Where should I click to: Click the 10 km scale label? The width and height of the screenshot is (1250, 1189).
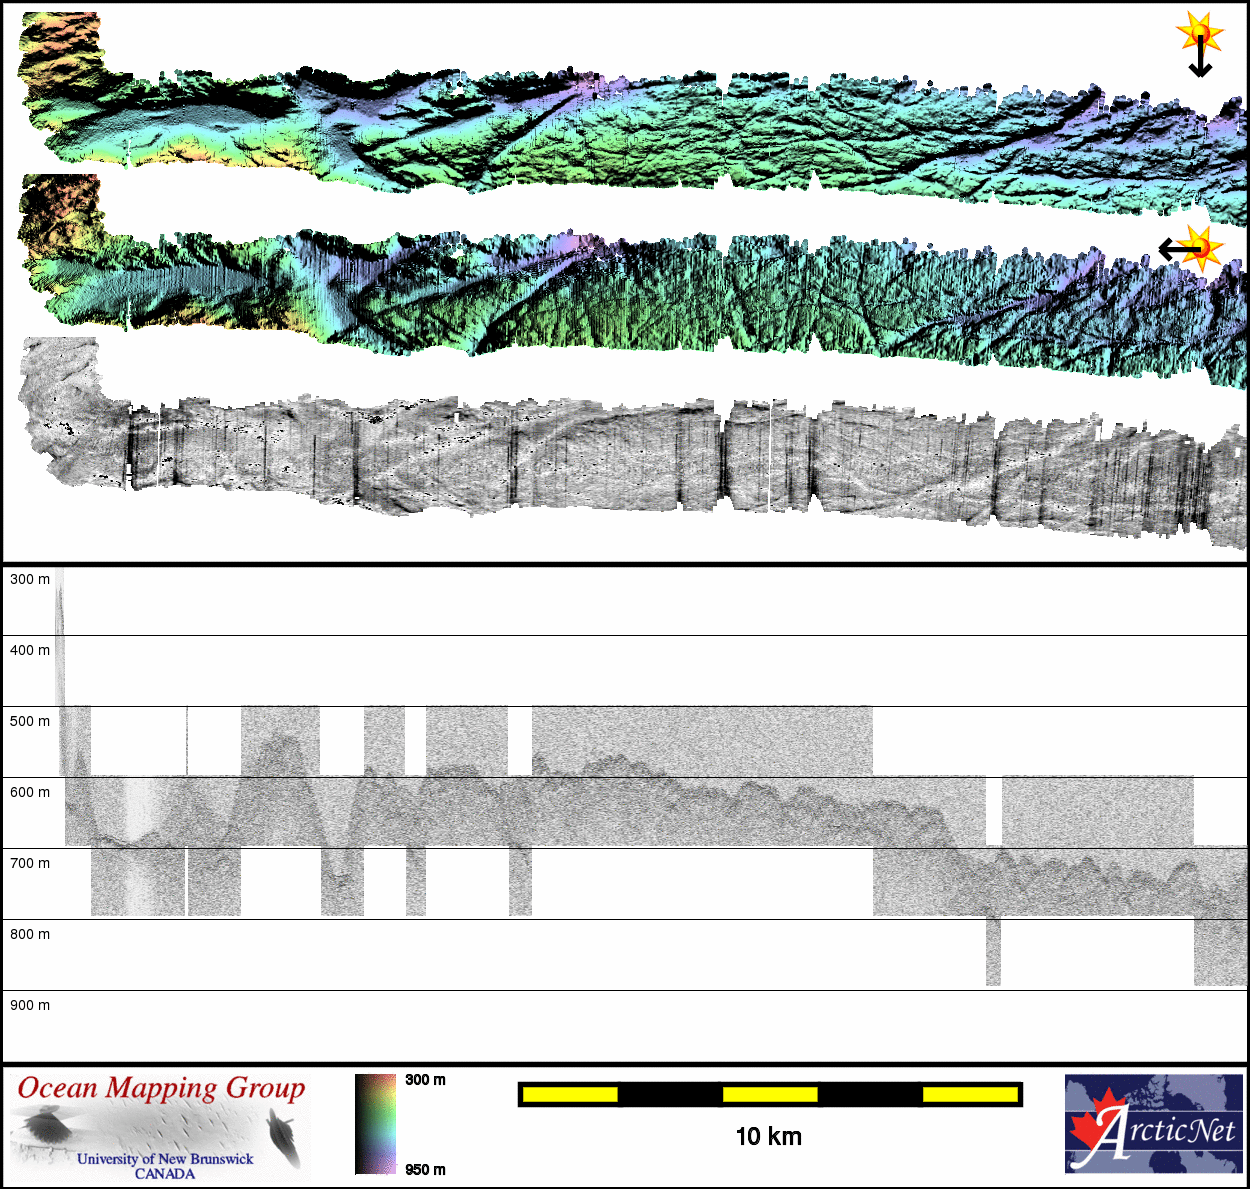768,1137
